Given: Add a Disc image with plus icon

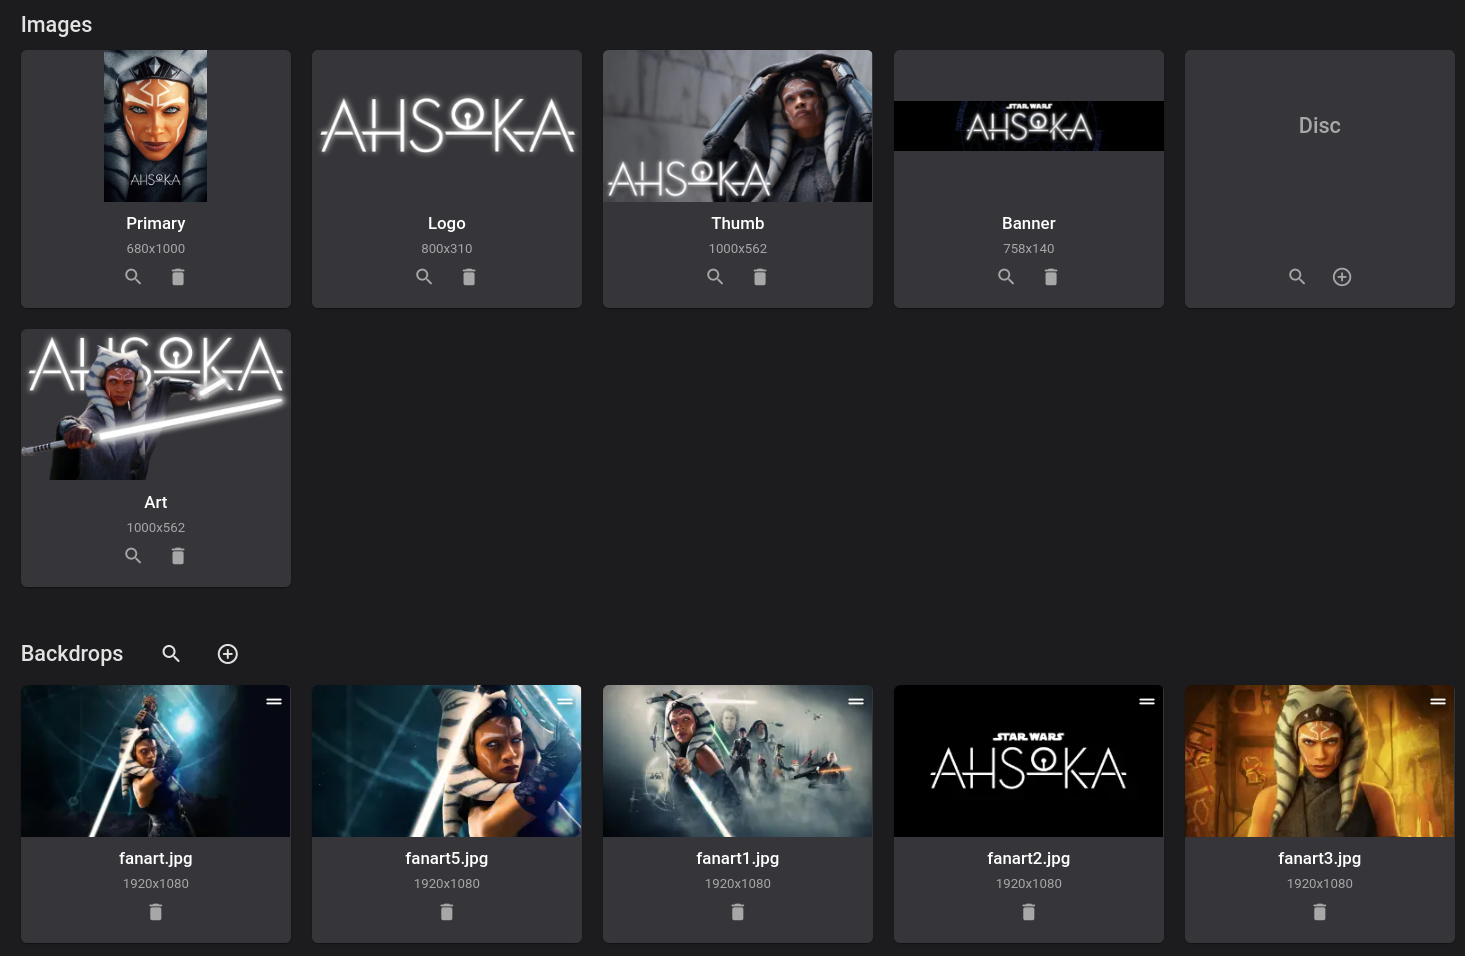Looking at the screenshot, I should tap(1342, 277).
